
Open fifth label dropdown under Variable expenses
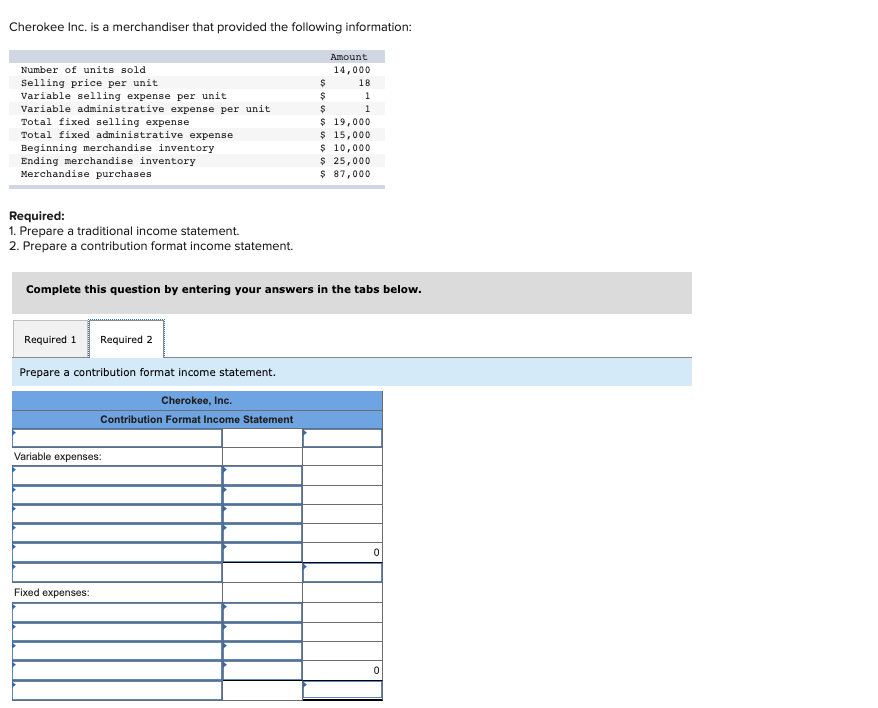point(117,553)
